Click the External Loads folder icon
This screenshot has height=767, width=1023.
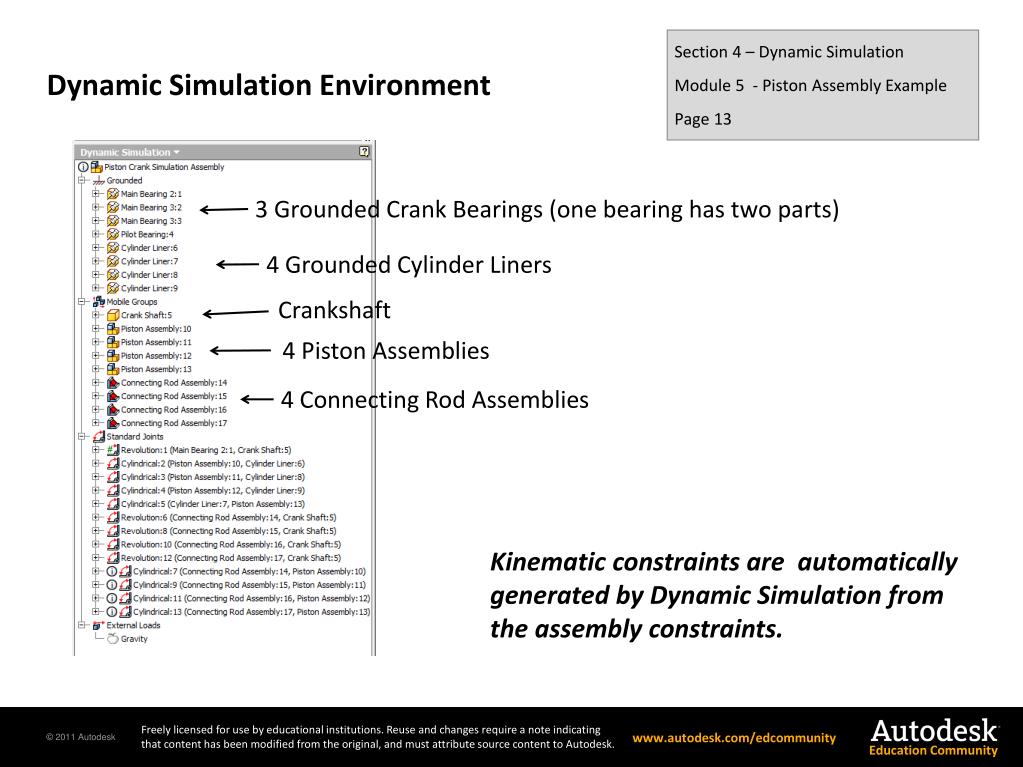pyautogui.click(x=99, y=625)
